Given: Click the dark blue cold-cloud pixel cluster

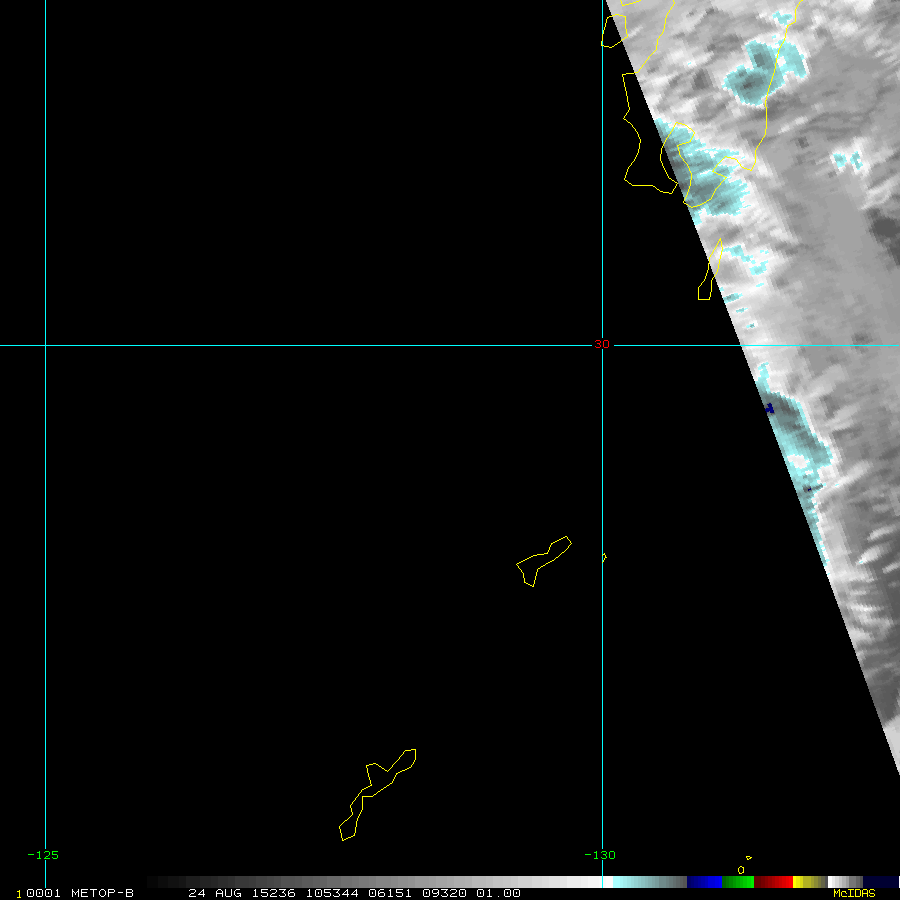Looking at the screenshot, I should pyautogui.click(x=769, y=408).
